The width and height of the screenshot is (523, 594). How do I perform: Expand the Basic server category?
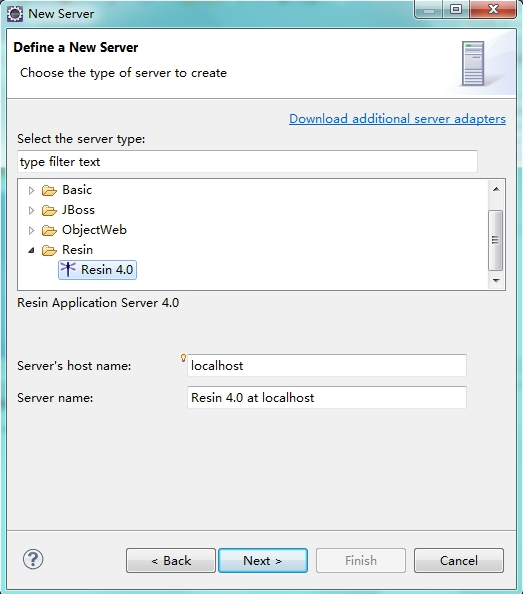click(31, 190)
